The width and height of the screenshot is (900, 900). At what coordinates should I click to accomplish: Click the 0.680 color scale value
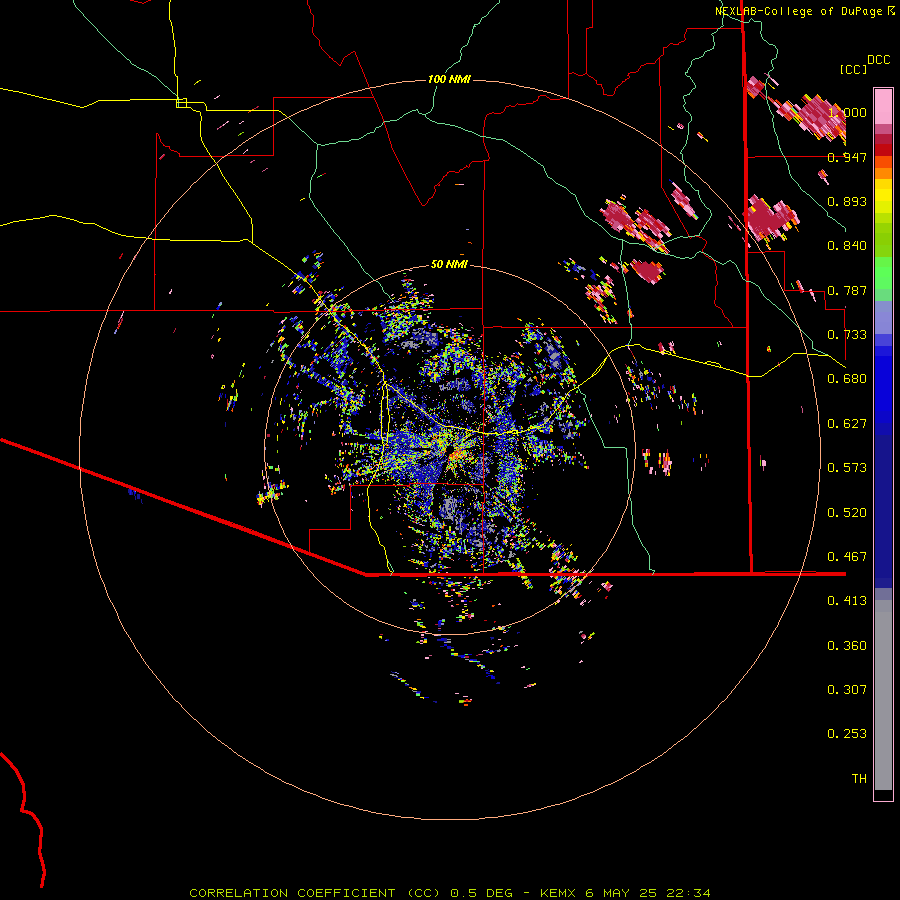click(x=847, y=379)
